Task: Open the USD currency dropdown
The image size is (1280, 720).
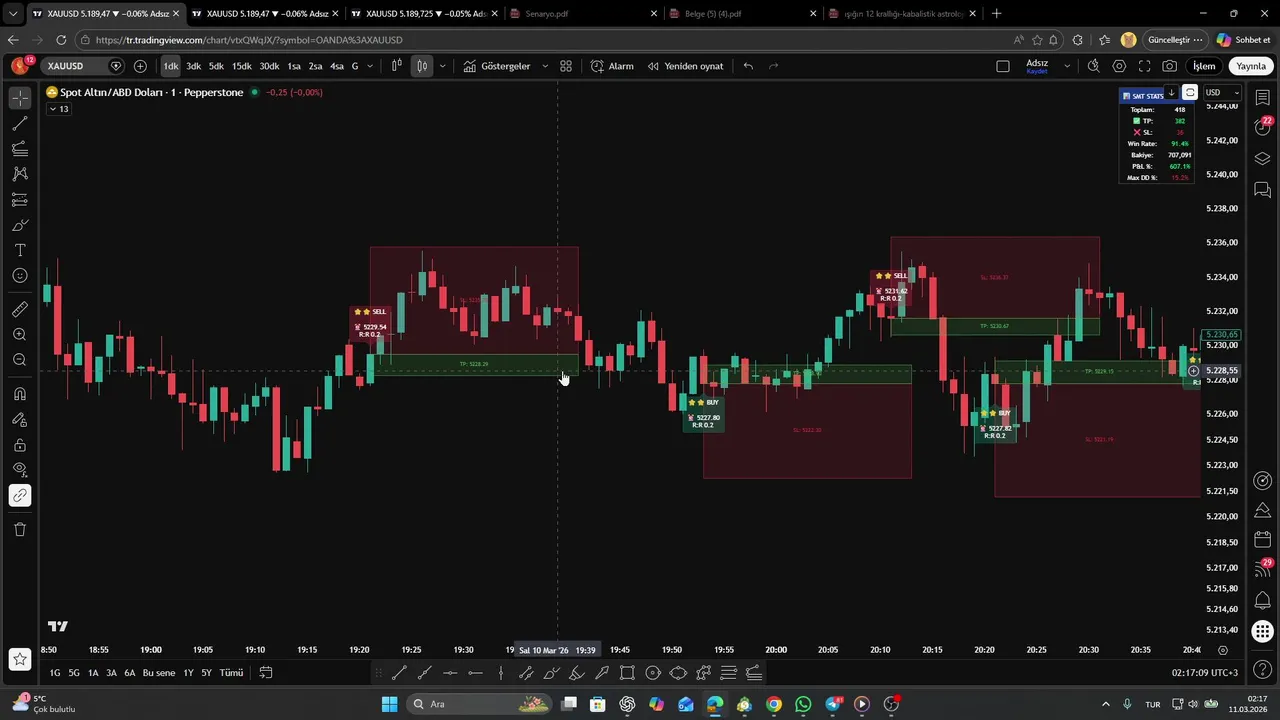Action: [1222, 93]
